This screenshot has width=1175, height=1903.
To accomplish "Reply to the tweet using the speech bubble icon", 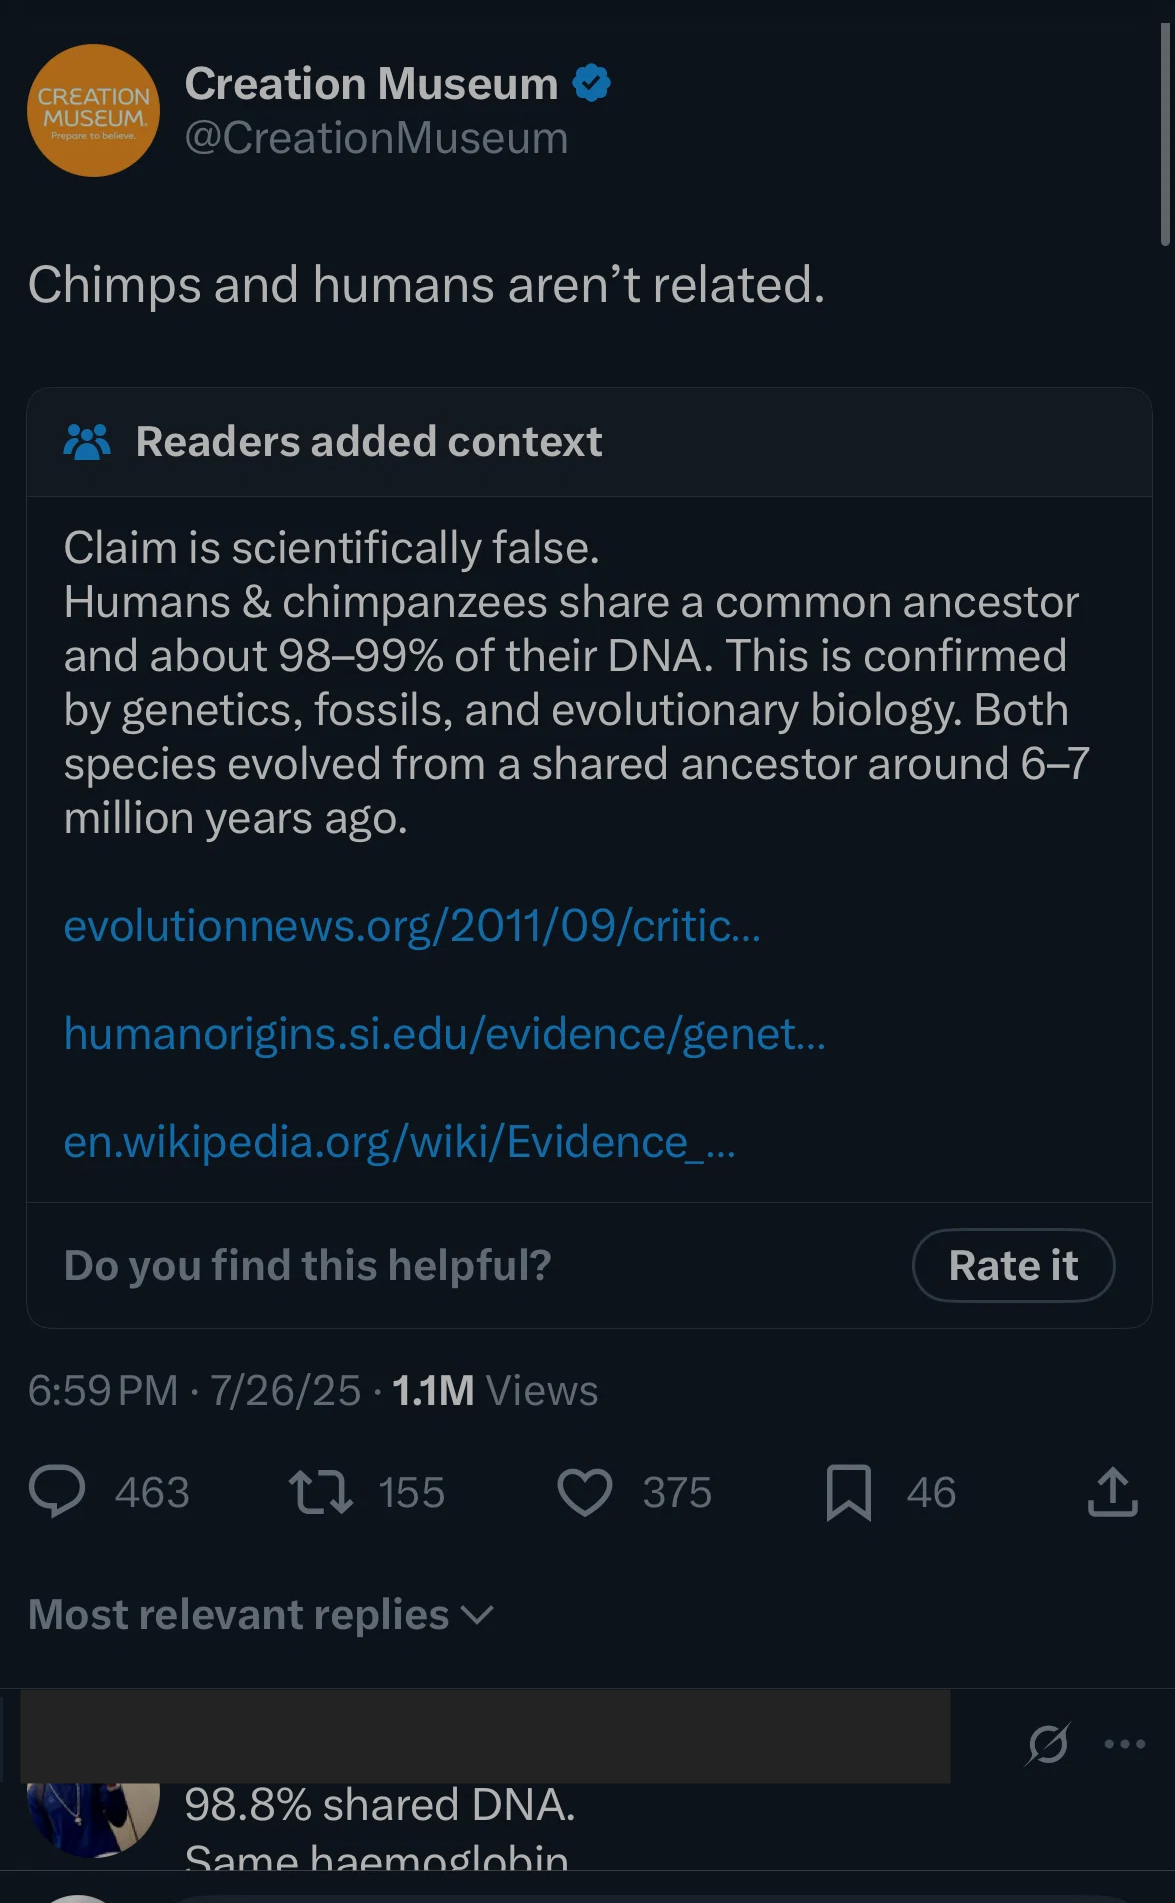I will point(57,1491).
